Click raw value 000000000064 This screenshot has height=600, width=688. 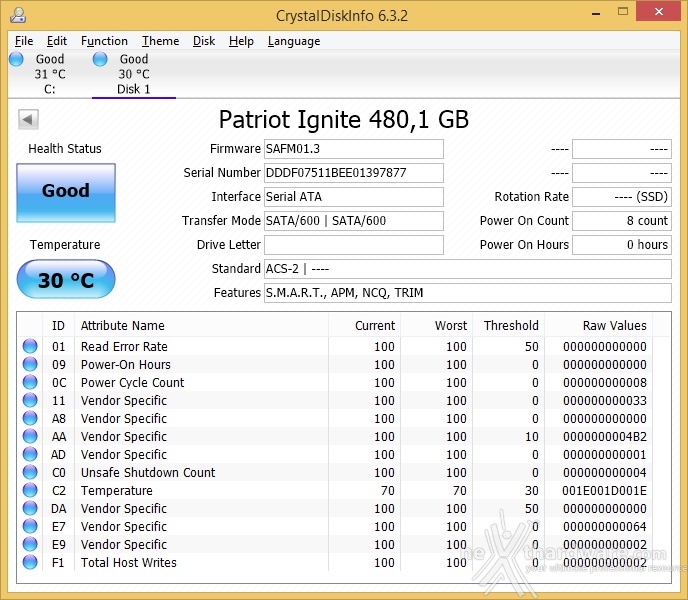point(605,526)
